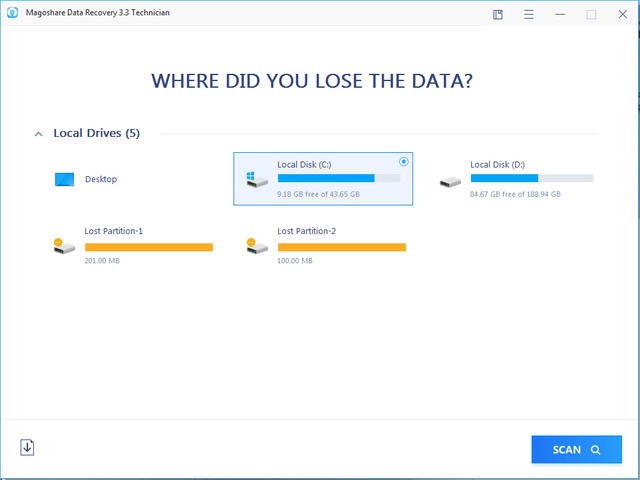
Task: Click the import scan status icon at bottom left
Action: pyautogui.click(x=27, y=448)
